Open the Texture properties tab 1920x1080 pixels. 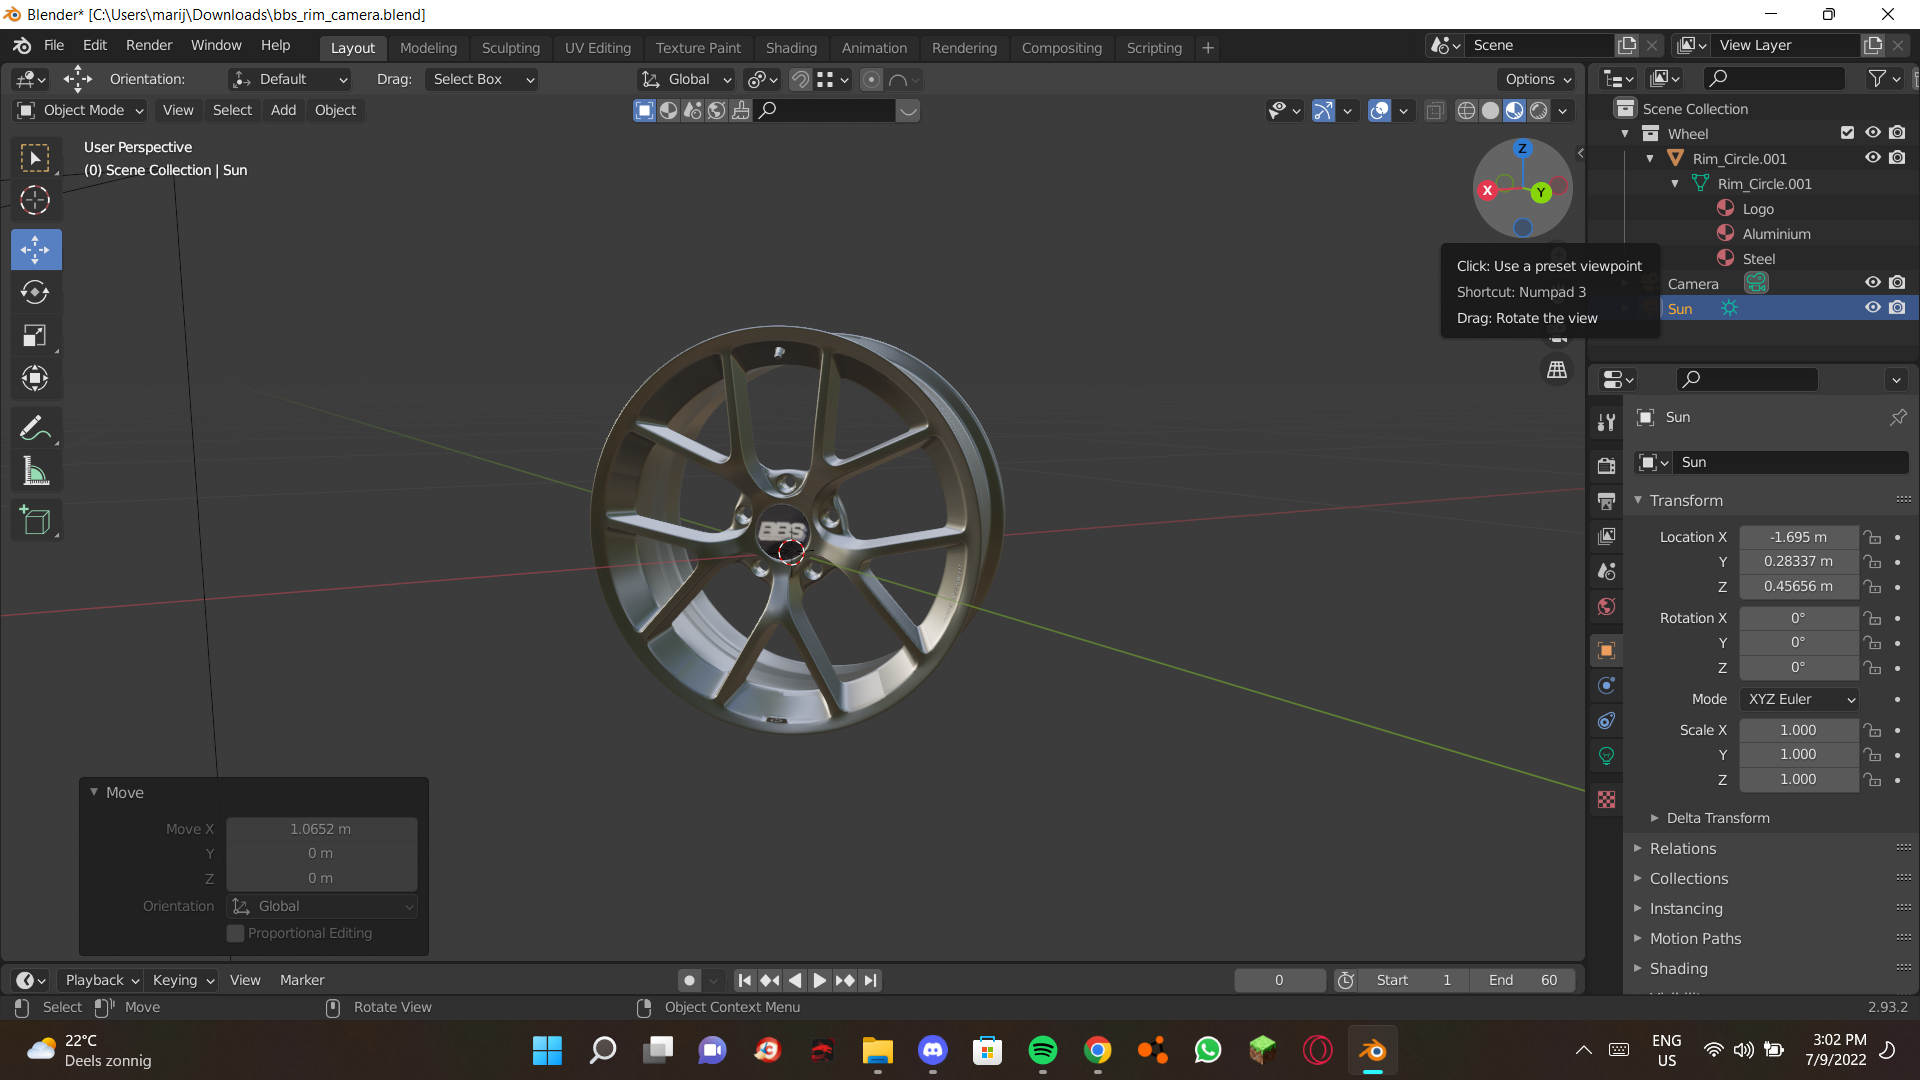(1606, 799)
